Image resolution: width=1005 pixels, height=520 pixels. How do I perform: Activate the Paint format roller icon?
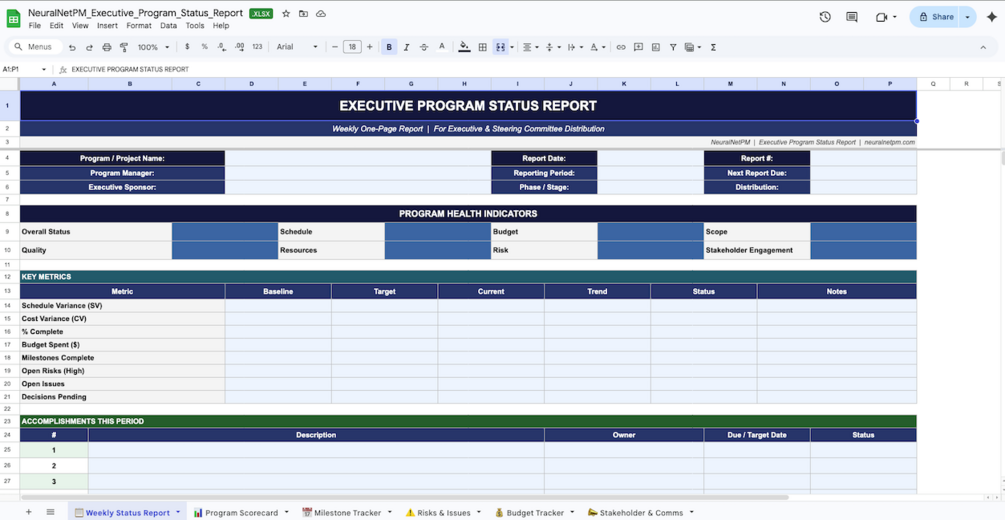[x=124, y=47]
